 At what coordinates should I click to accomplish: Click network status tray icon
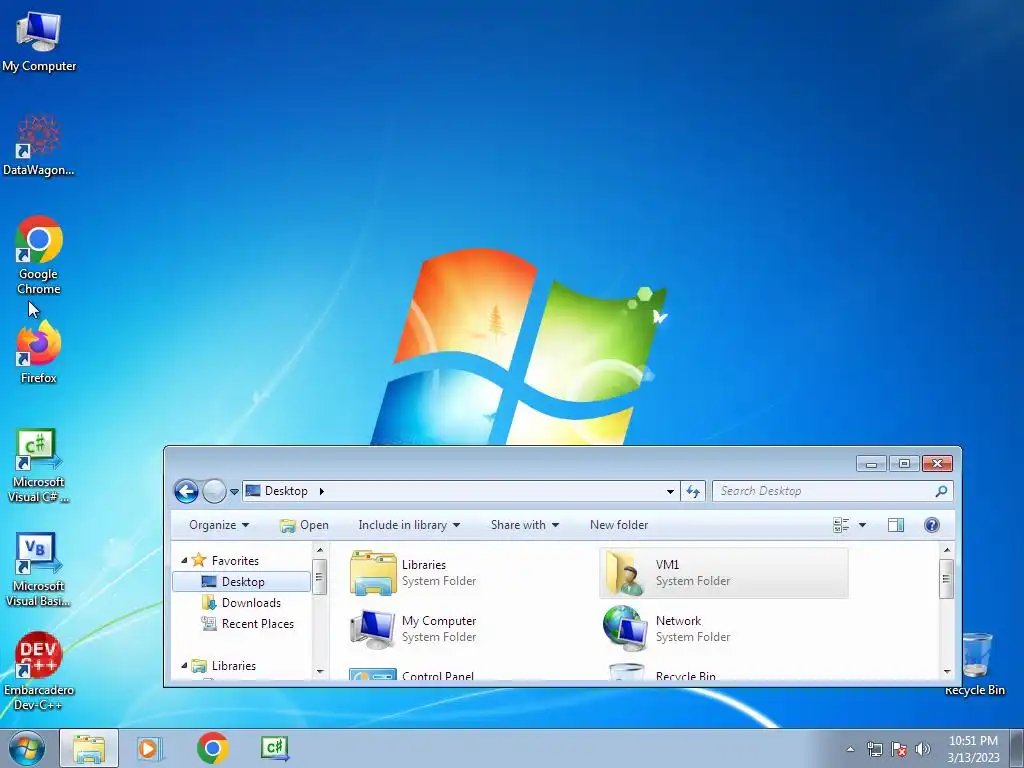pos(874,749)
